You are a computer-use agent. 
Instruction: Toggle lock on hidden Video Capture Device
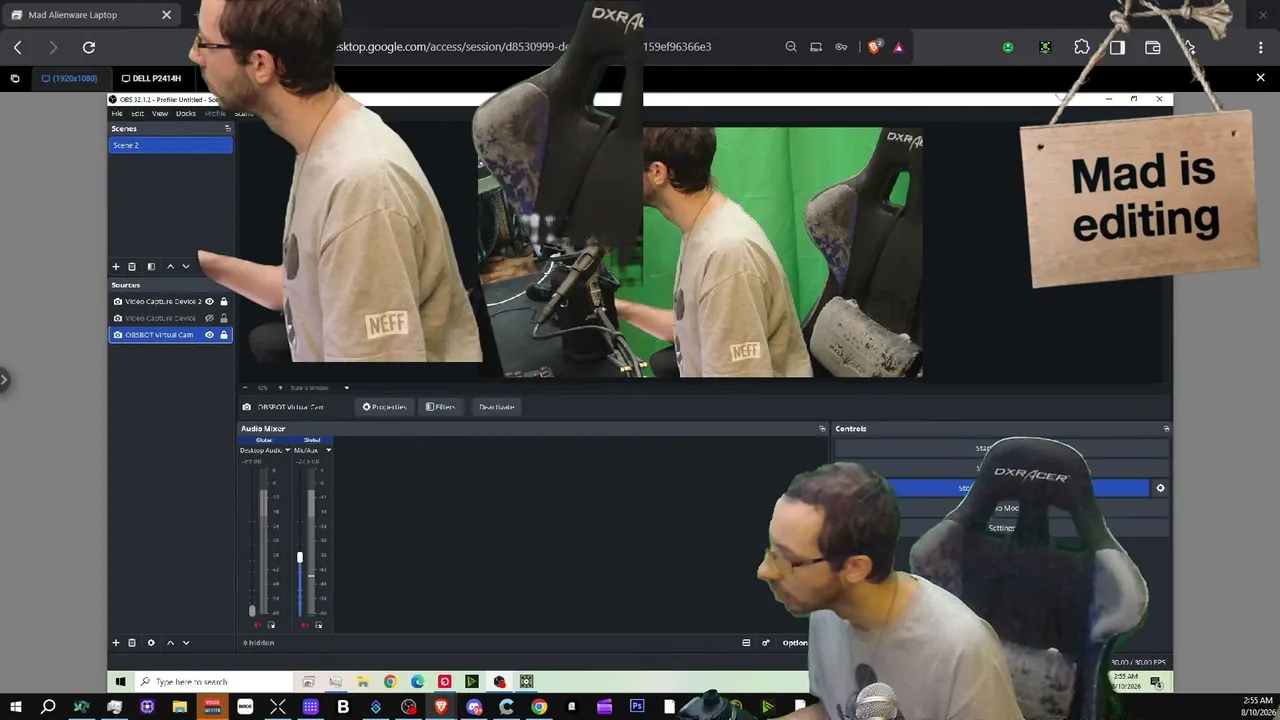coord(224,318)
